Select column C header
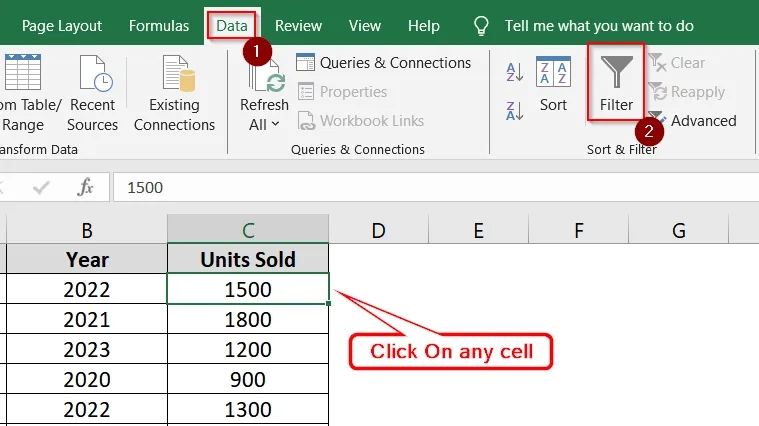Viewport: 759px width, 426px height. pos(248,230)
